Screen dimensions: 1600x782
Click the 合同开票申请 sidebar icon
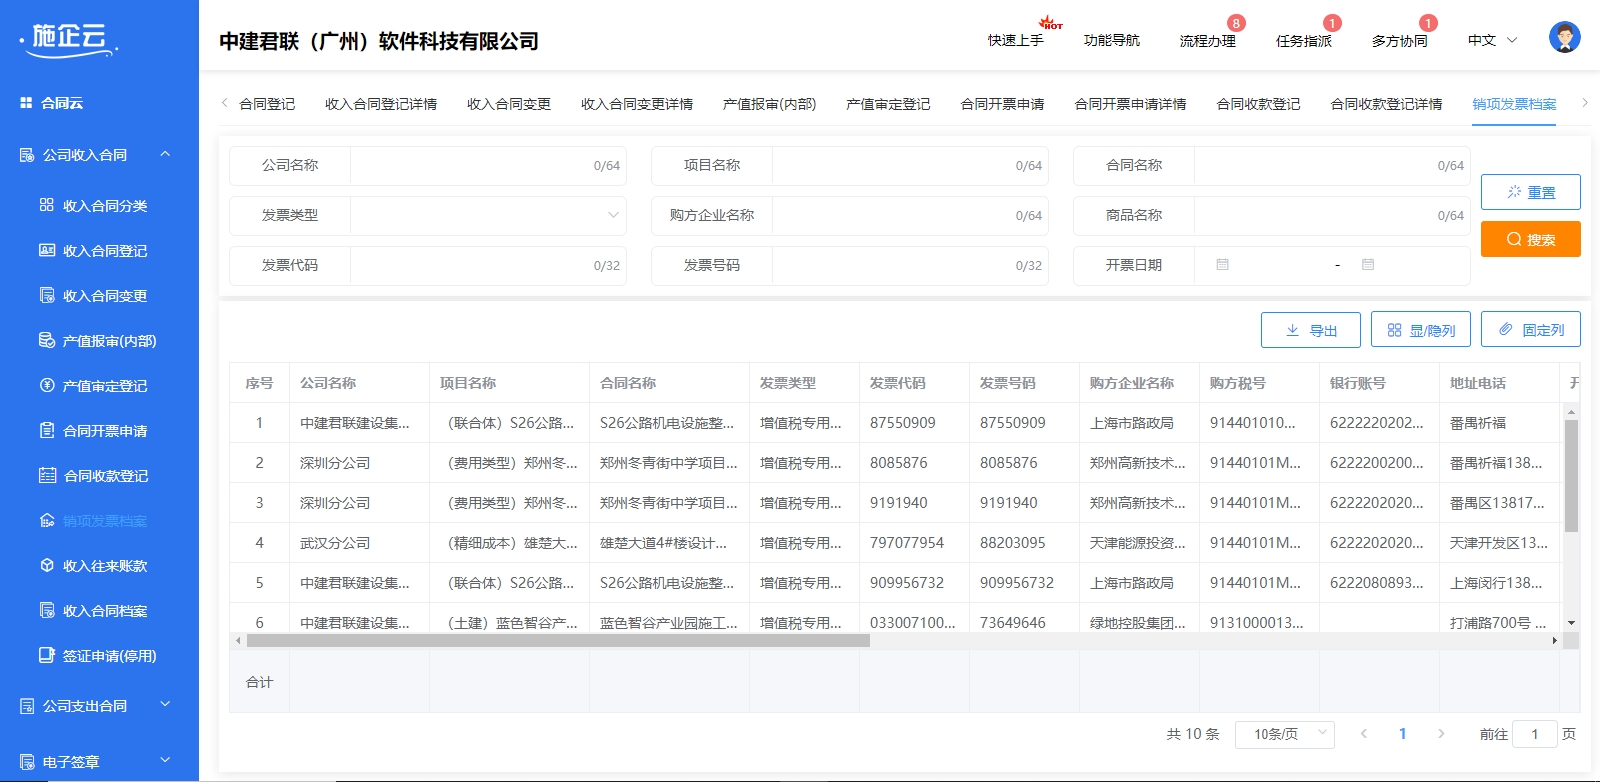point(46,430)
